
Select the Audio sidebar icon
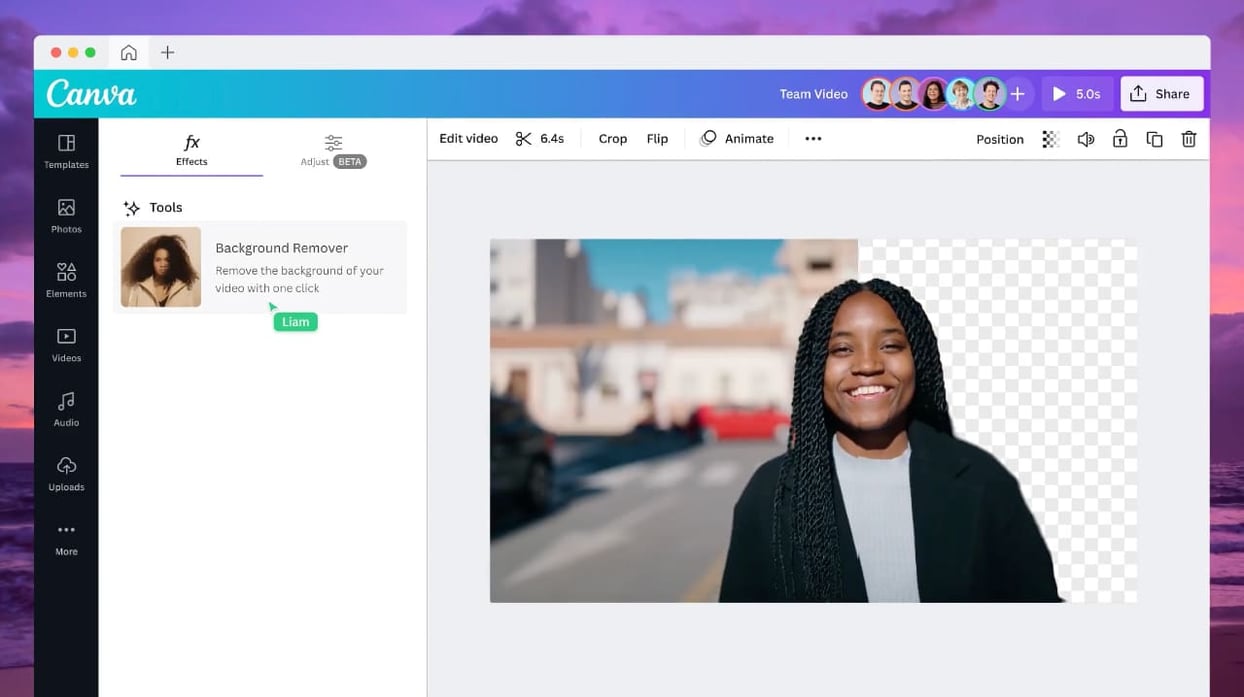click(66, 409)
